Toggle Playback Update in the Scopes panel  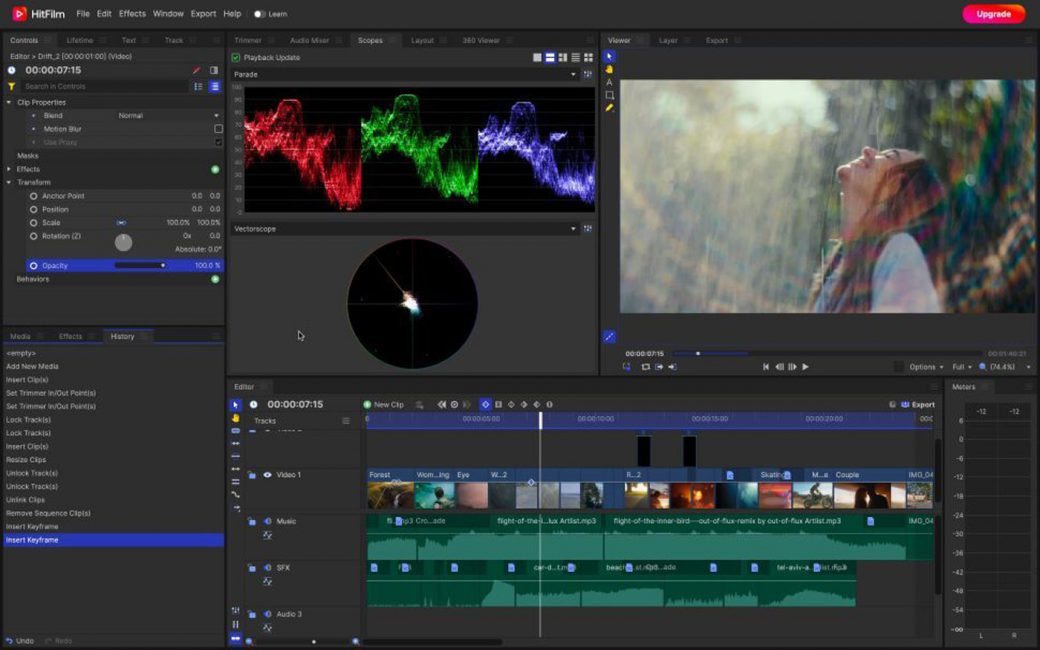click(x=235, y=57)
